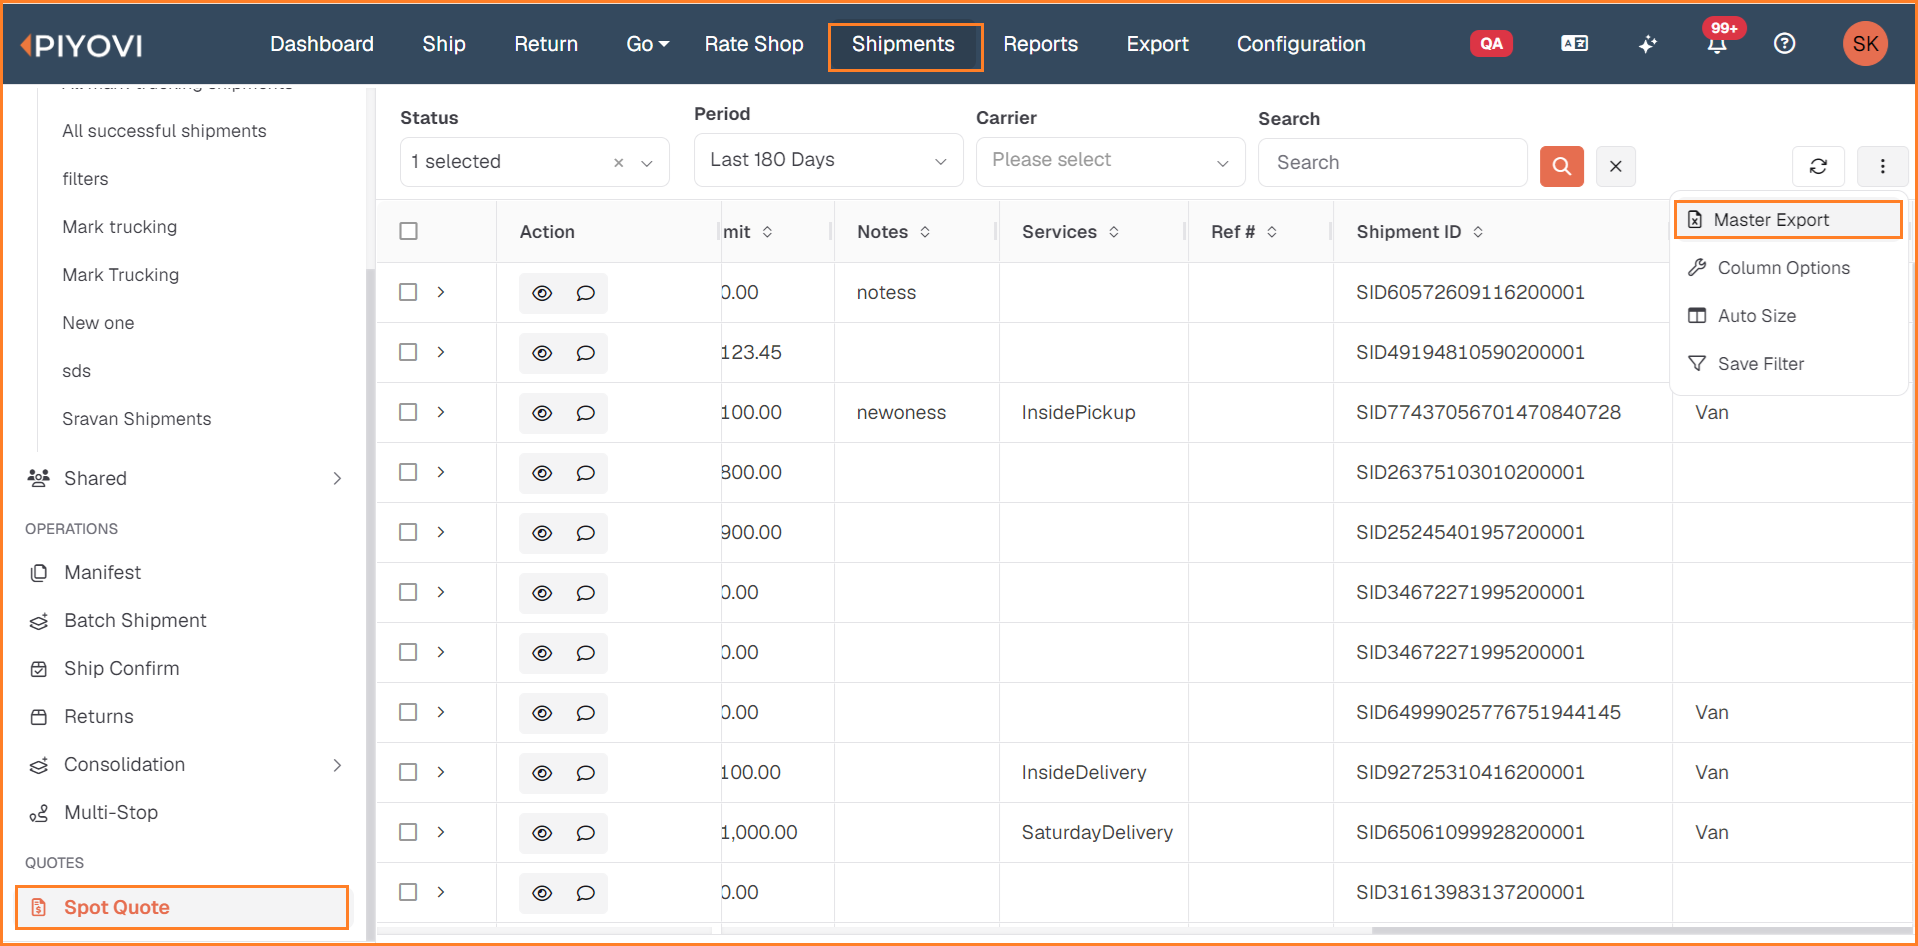Viewport: 1918px width, 946px height.
Task: Open the notifications bell icon
Action: pyautogui.click(x=1717, y=44)
